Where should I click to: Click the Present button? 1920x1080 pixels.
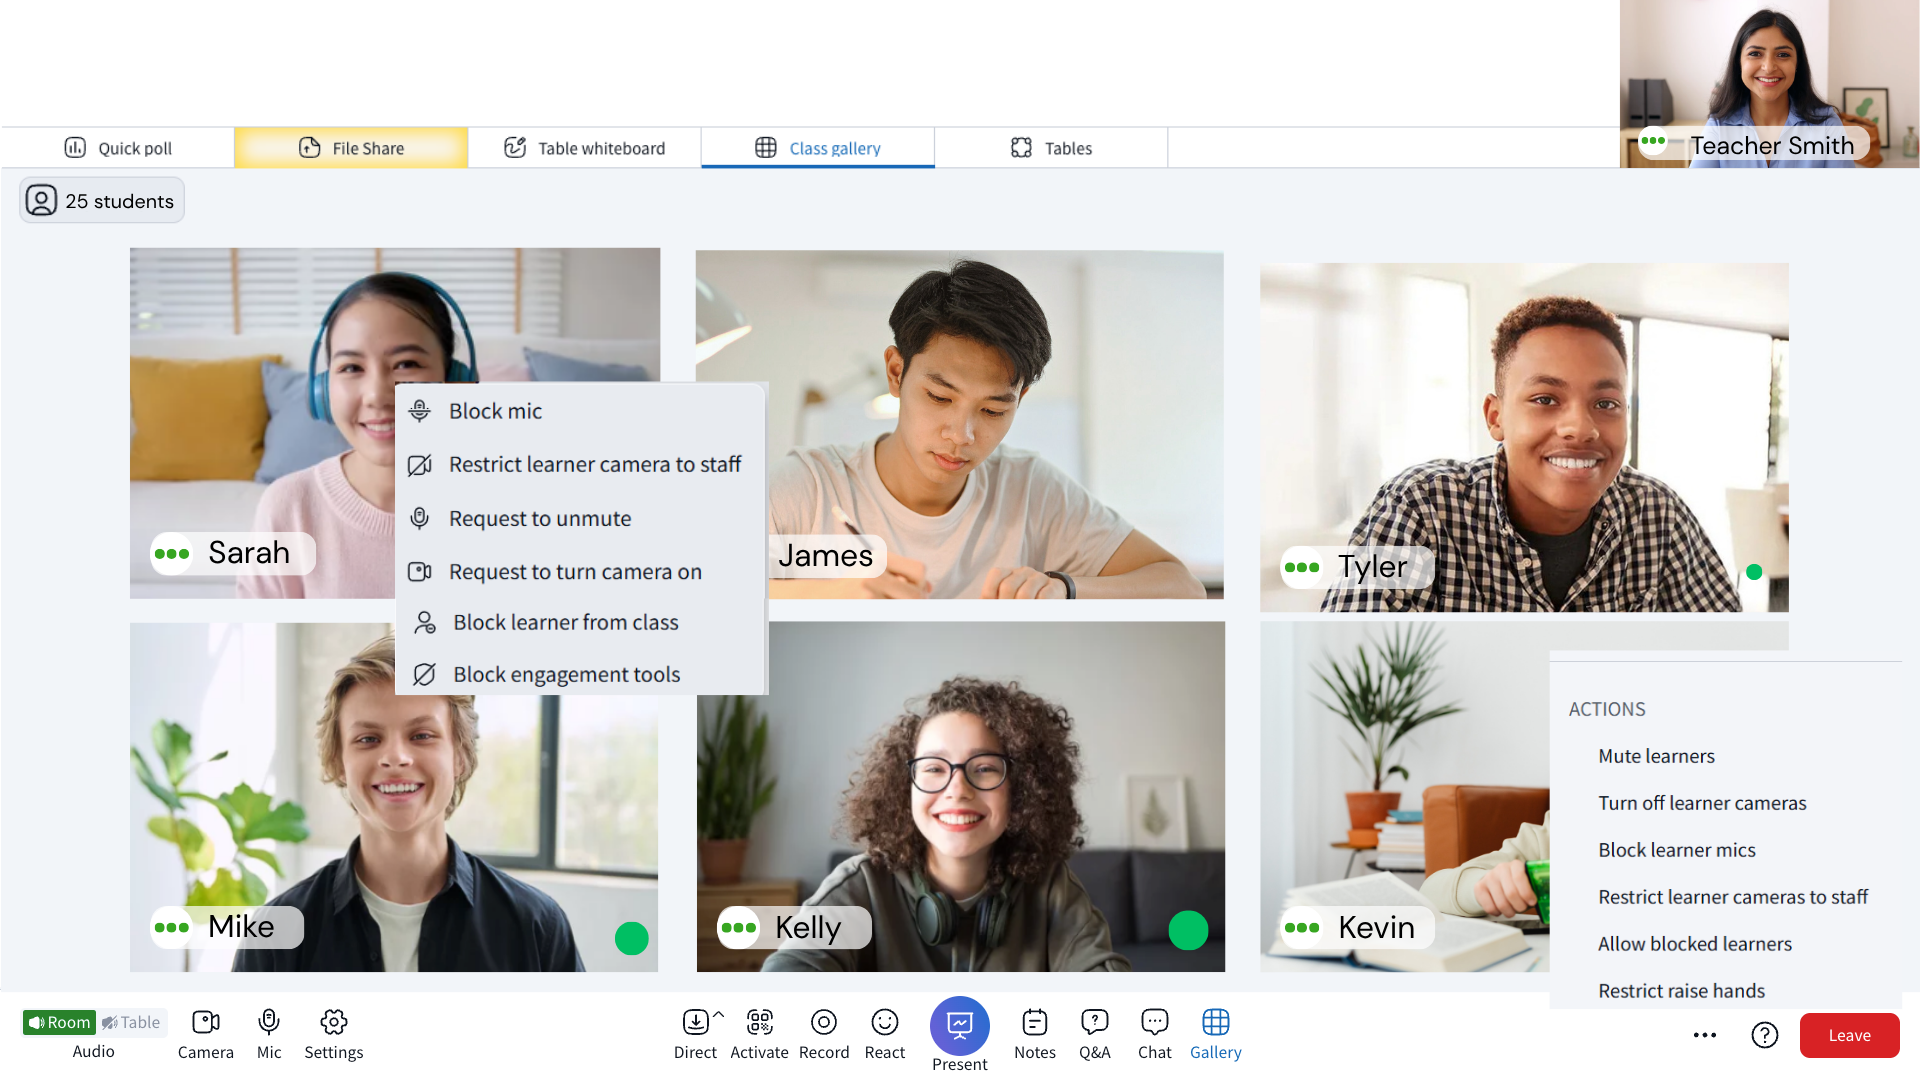[960, 1026]
